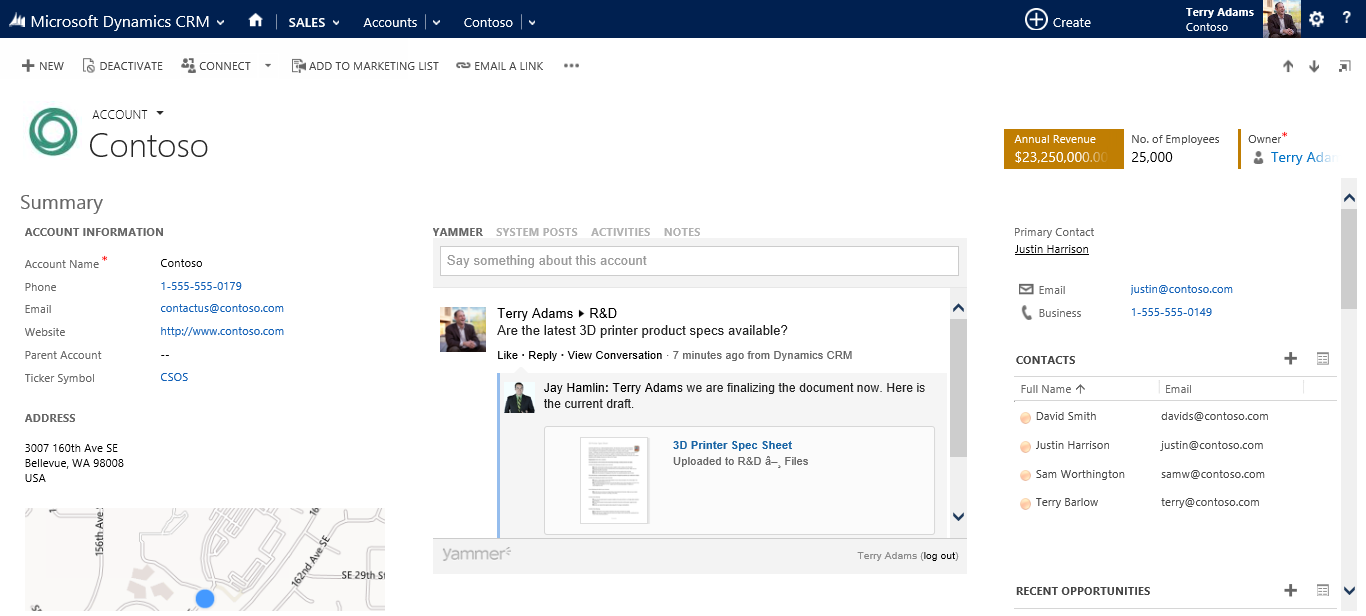Select the Sam Worthington contact row
The width and height of the screenshot is (1366, 616).
(x=1175, y=474)
